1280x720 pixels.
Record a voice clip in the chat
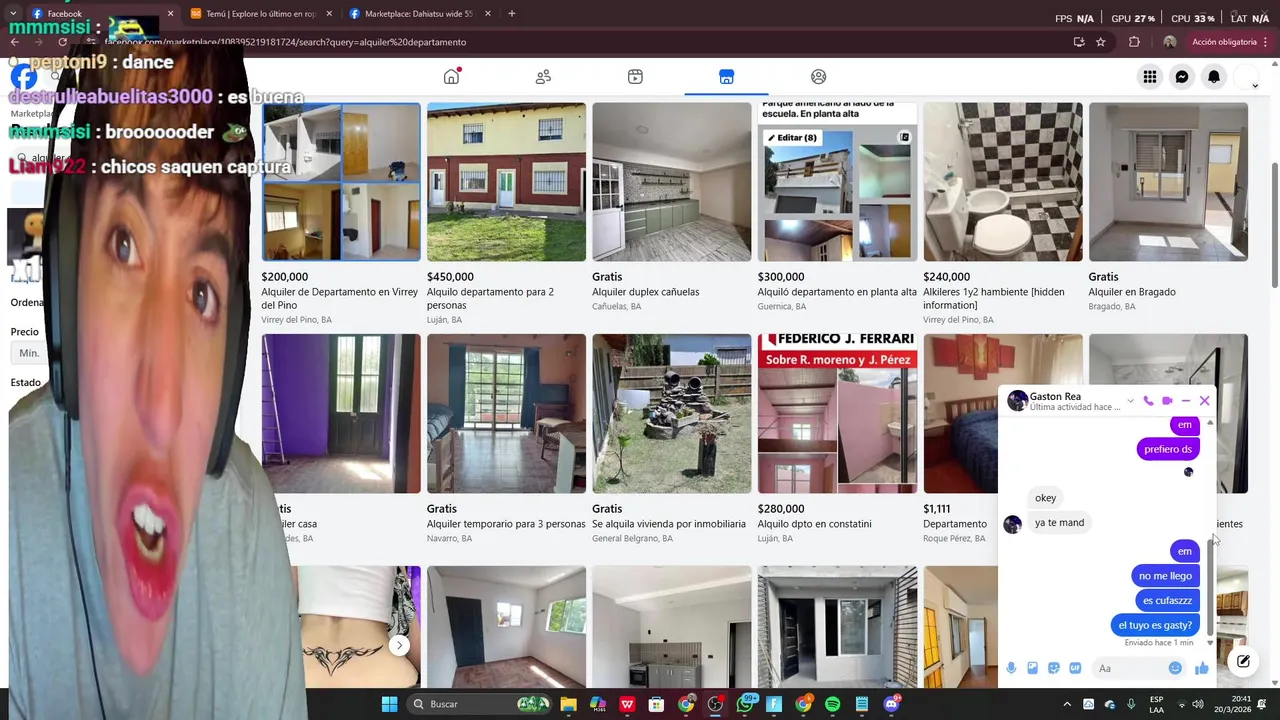(1011, 668)
